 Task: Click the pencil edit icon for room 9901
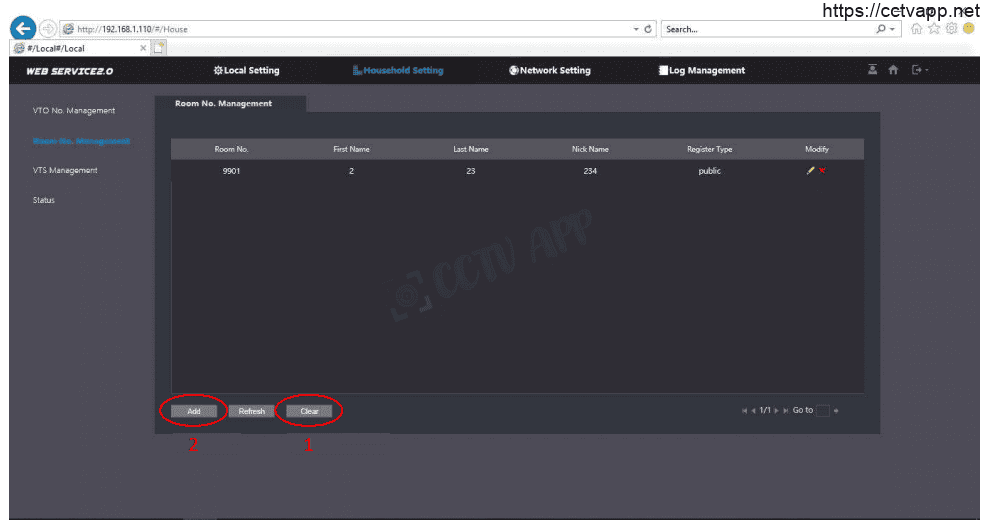coord(811,171)
